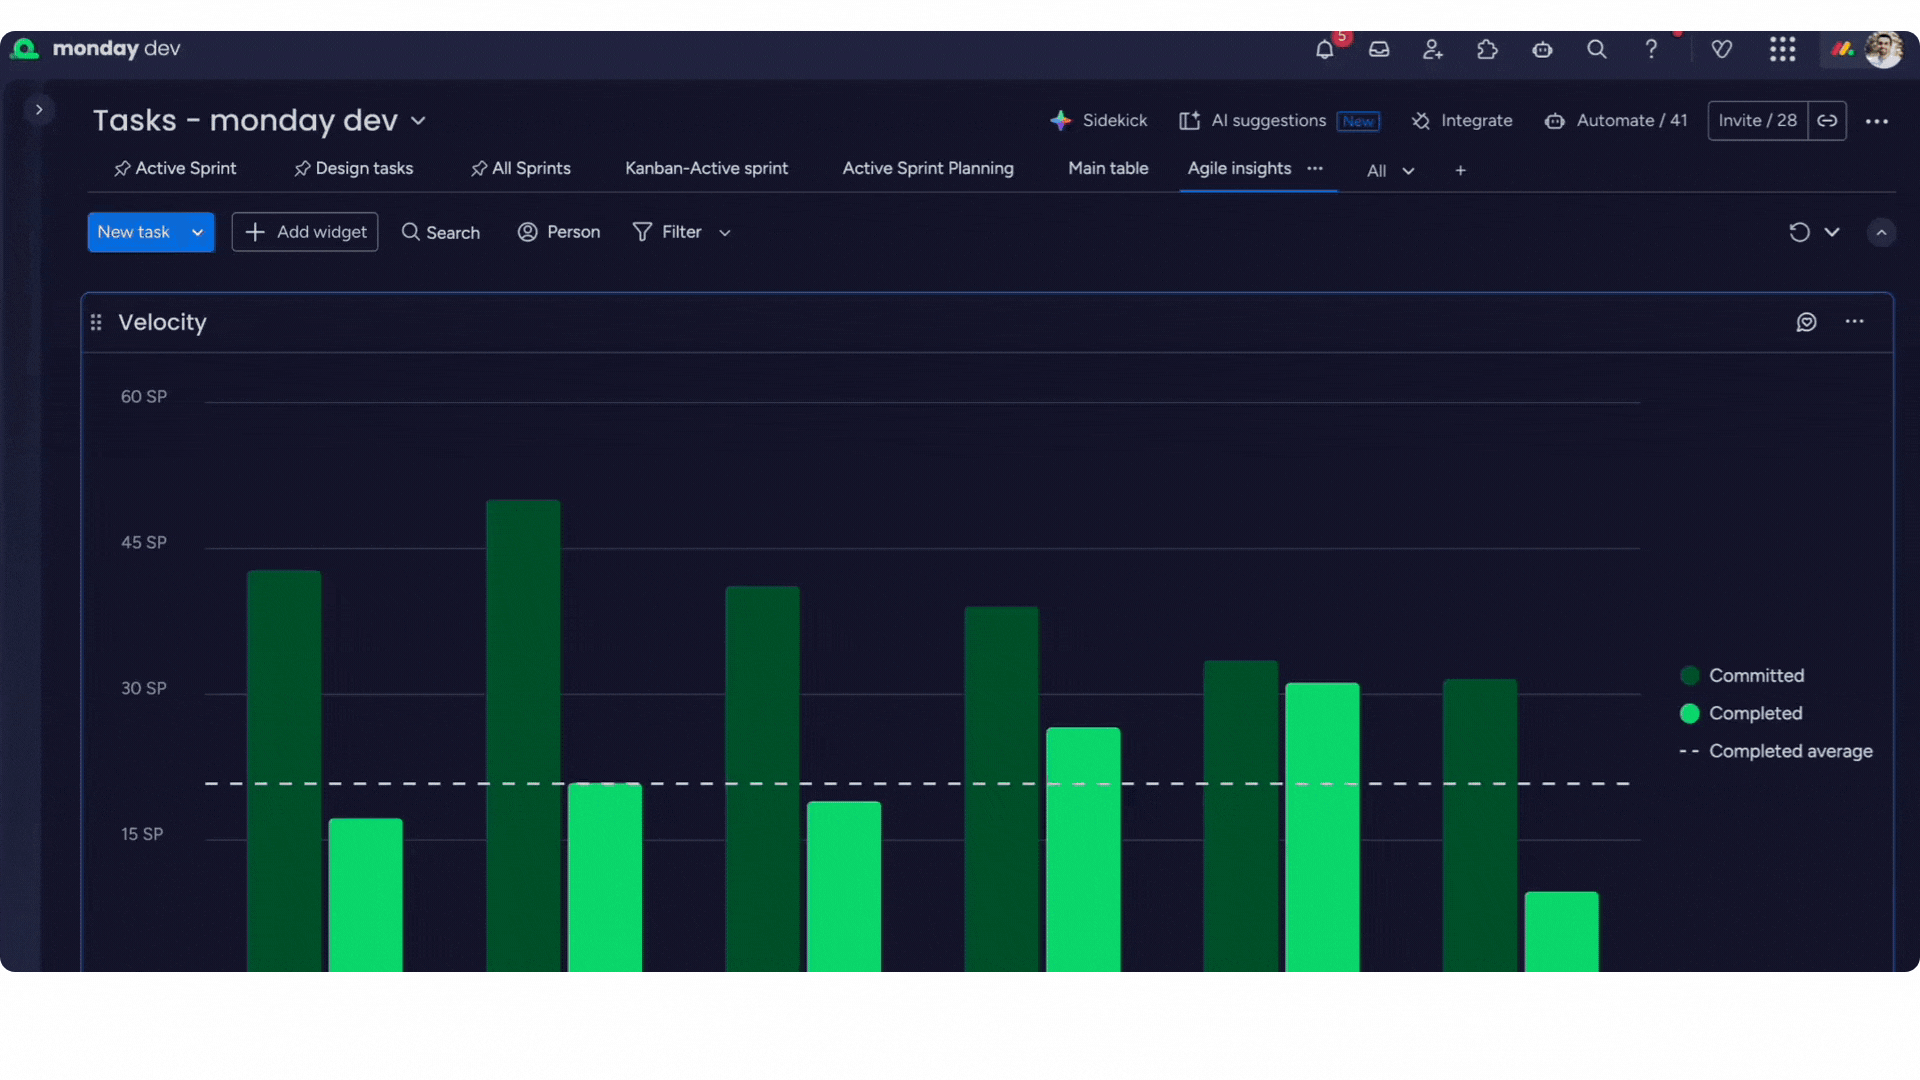Click the fifth sprint's bright Completed bar
The width and height of the screenshot is (1920, 1080).
pyautogui.click(x=1322, y=827)
